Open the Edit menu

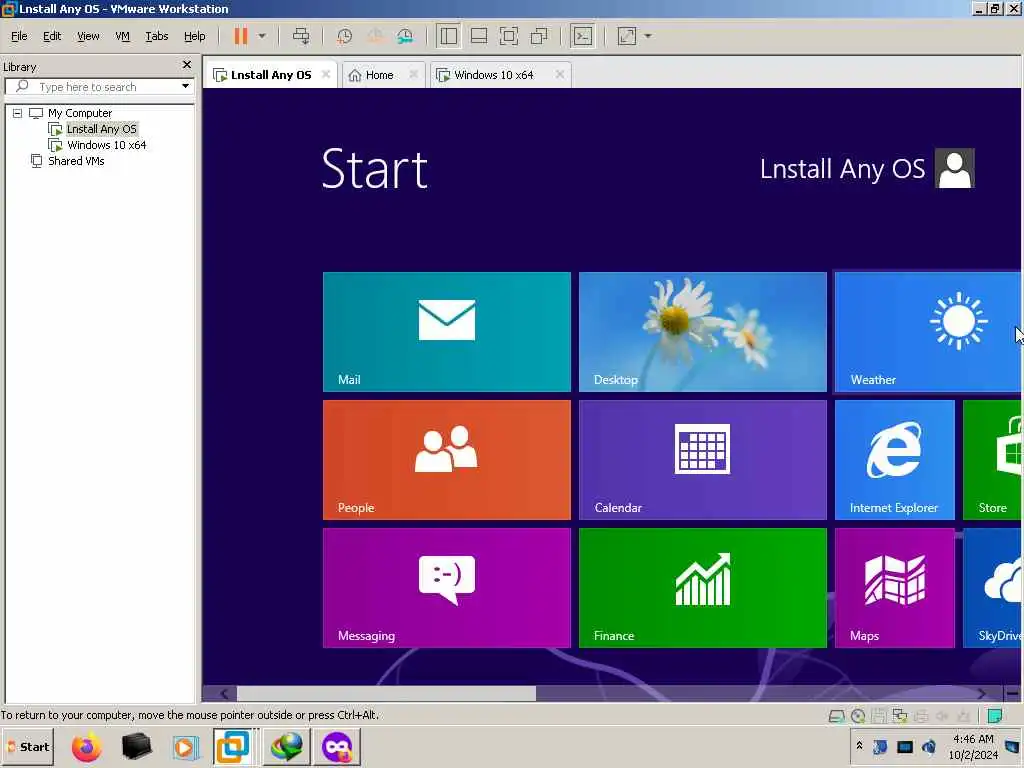[x=52, y=36]
